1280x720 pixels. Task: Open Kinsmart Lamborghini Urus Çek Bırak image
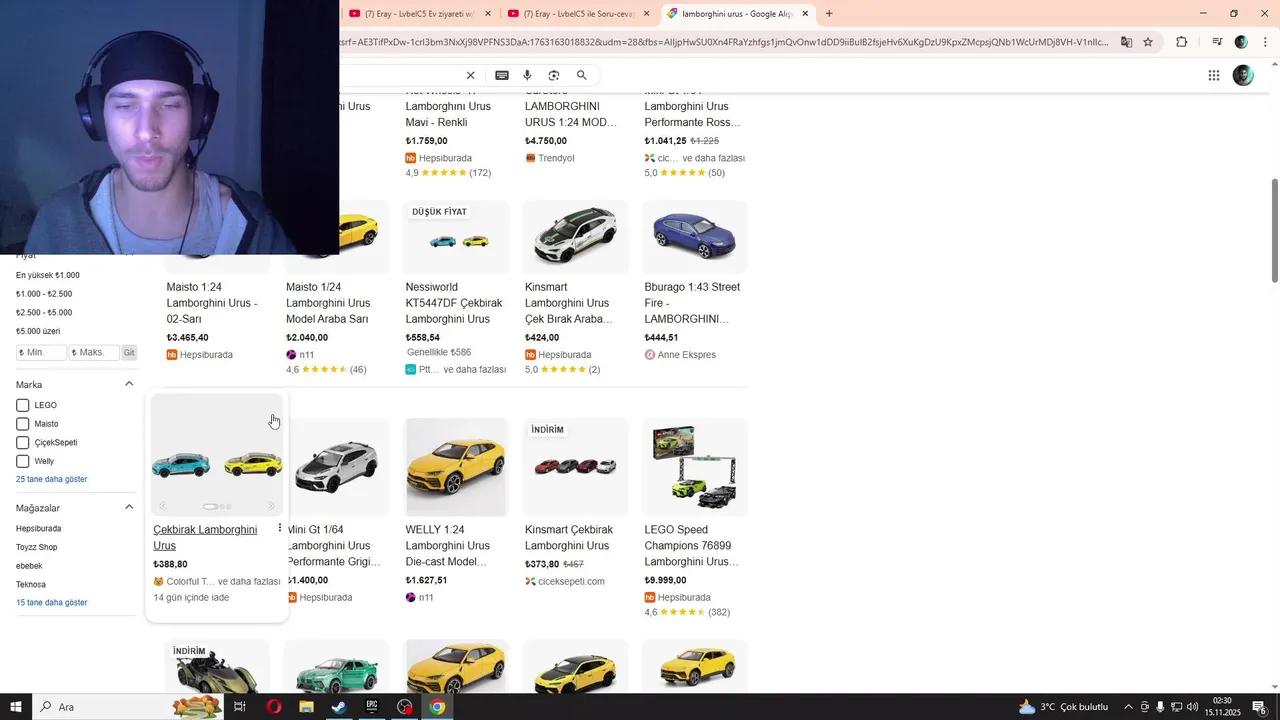coord(575,237)
